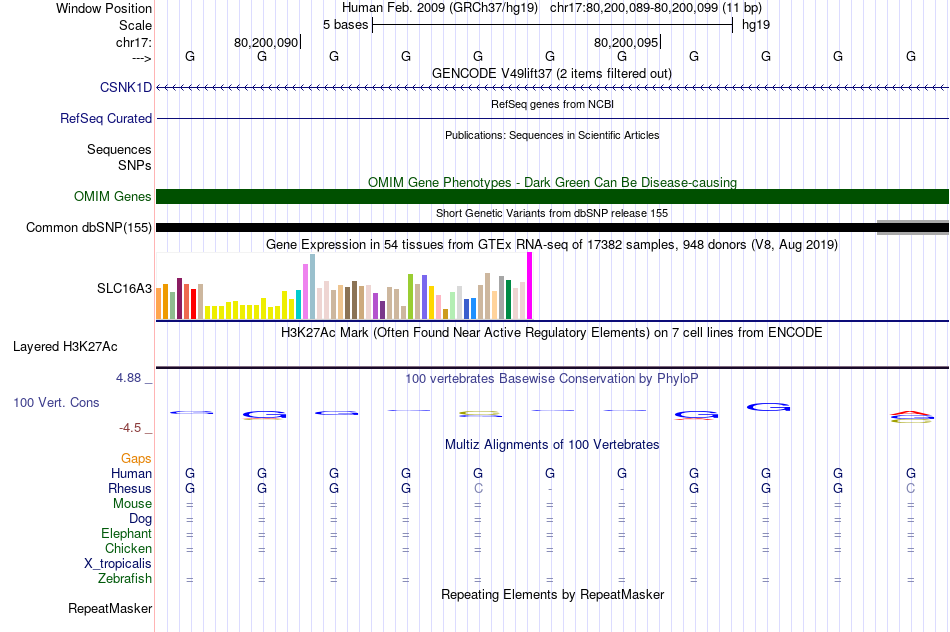Click the H3K27Ac Mark ENCODE track title
The image size is (950, 632).
(552, 332)
